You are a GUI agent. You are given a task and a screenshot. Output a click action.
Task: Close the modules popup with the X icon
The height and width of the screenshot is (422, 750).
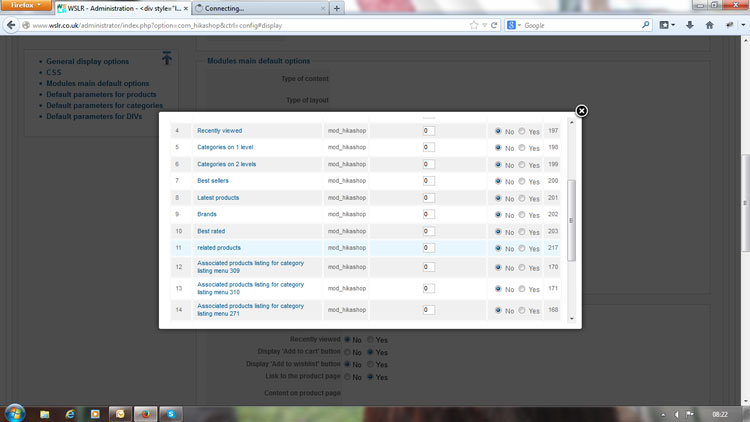click(x=581, y=111)
